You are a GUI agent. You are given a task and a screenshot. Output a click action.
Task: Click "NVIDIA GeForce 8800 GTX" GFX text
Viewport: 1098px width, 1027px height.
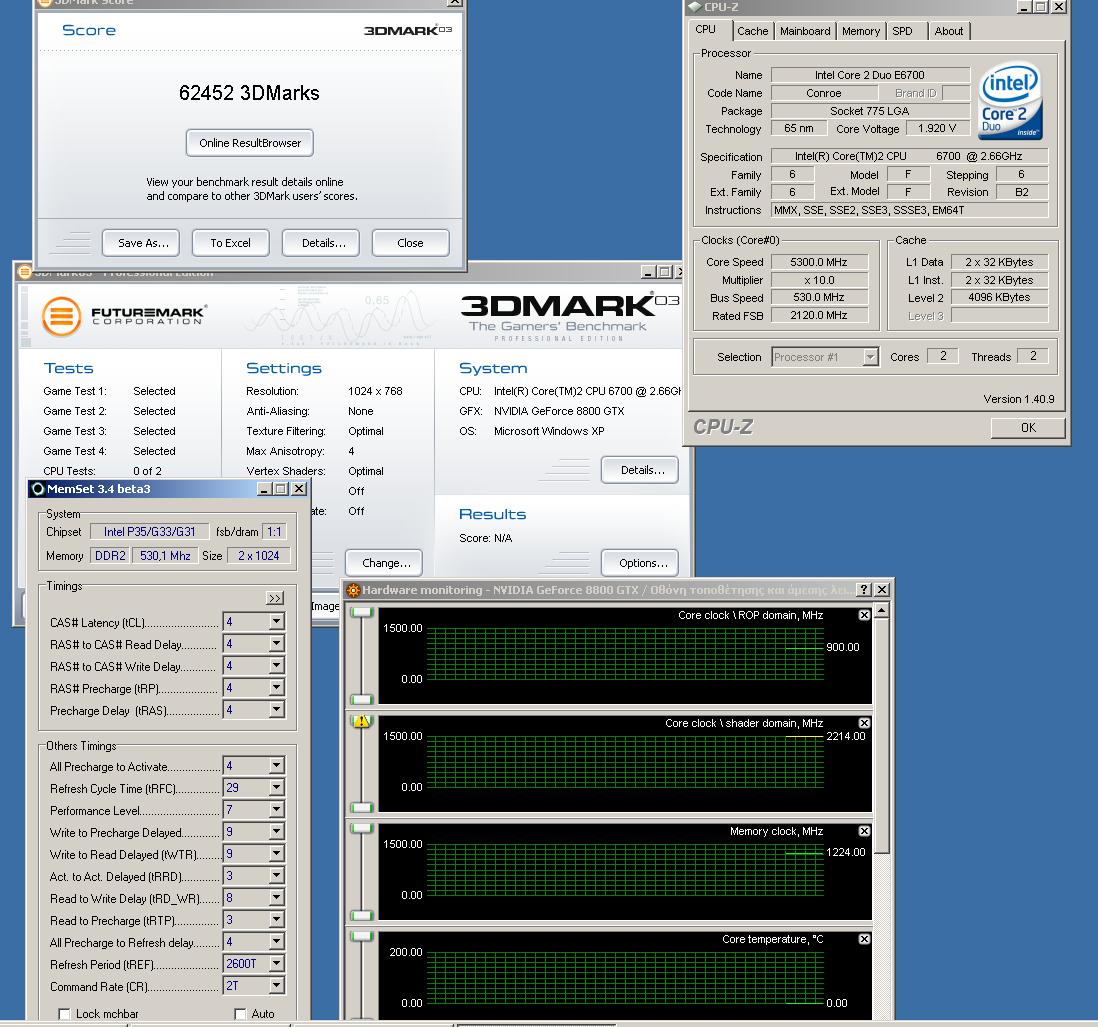pos(559,411)
